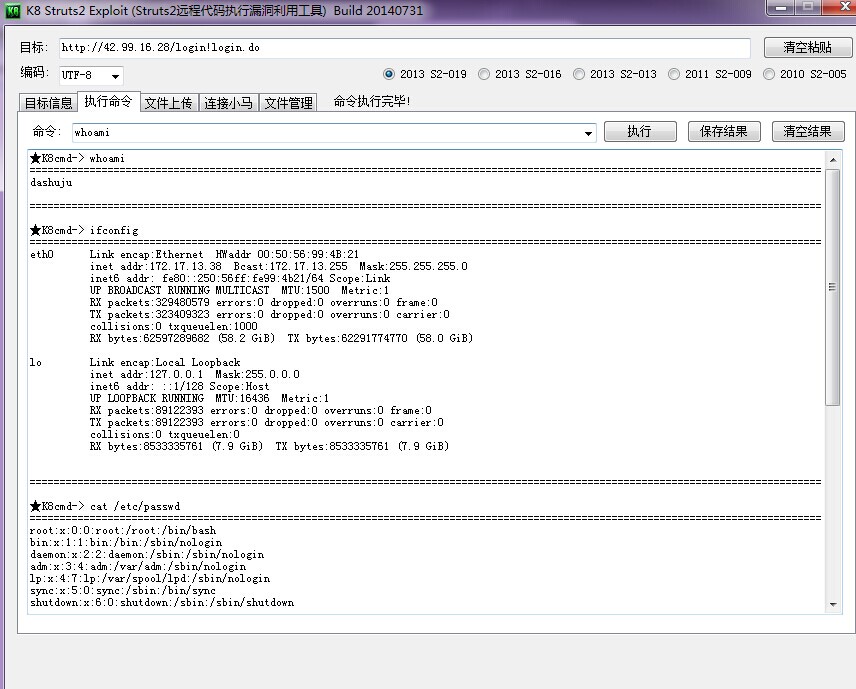Click the 'lp:x:4:7' passwd line
Image resolution: width=856 pixels, height=689 pixels.
150,578
